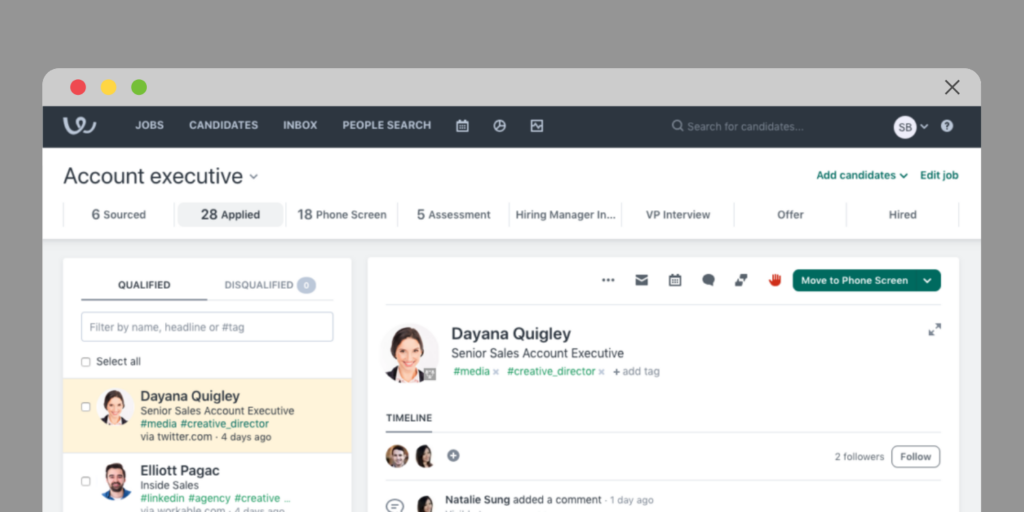The image size is (1024, 512).
Task: Open the three-dot more actions menu
Action: coord(608,281)
